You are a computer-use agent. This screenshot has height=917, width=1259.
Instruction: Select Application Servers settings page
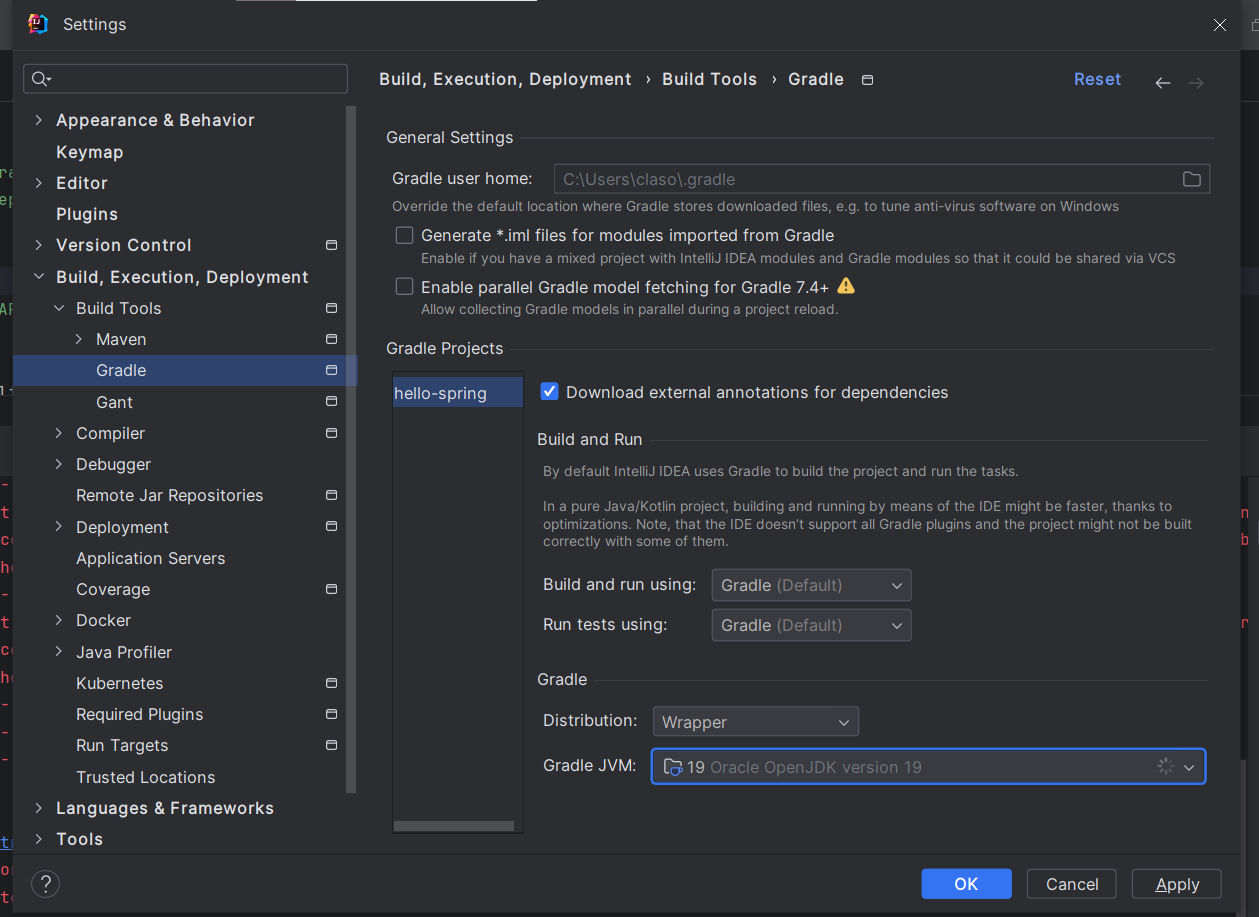(151, 558)
